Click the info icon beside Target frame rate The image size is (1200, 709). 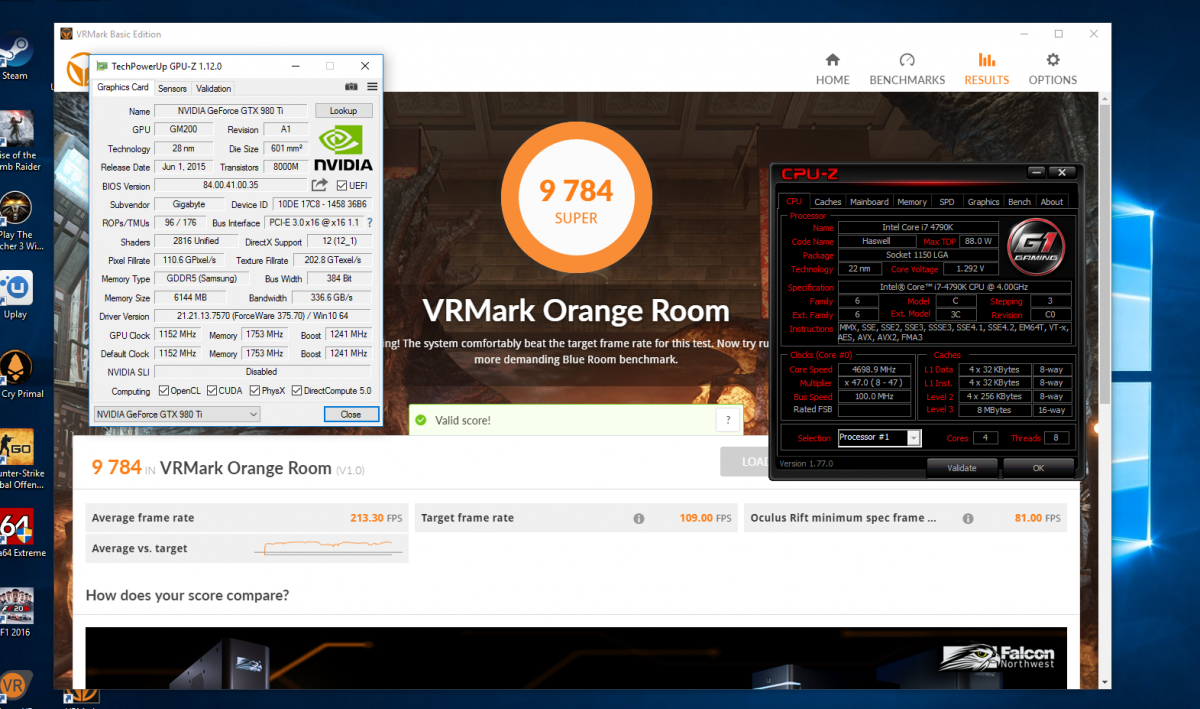tap(638, 518)
